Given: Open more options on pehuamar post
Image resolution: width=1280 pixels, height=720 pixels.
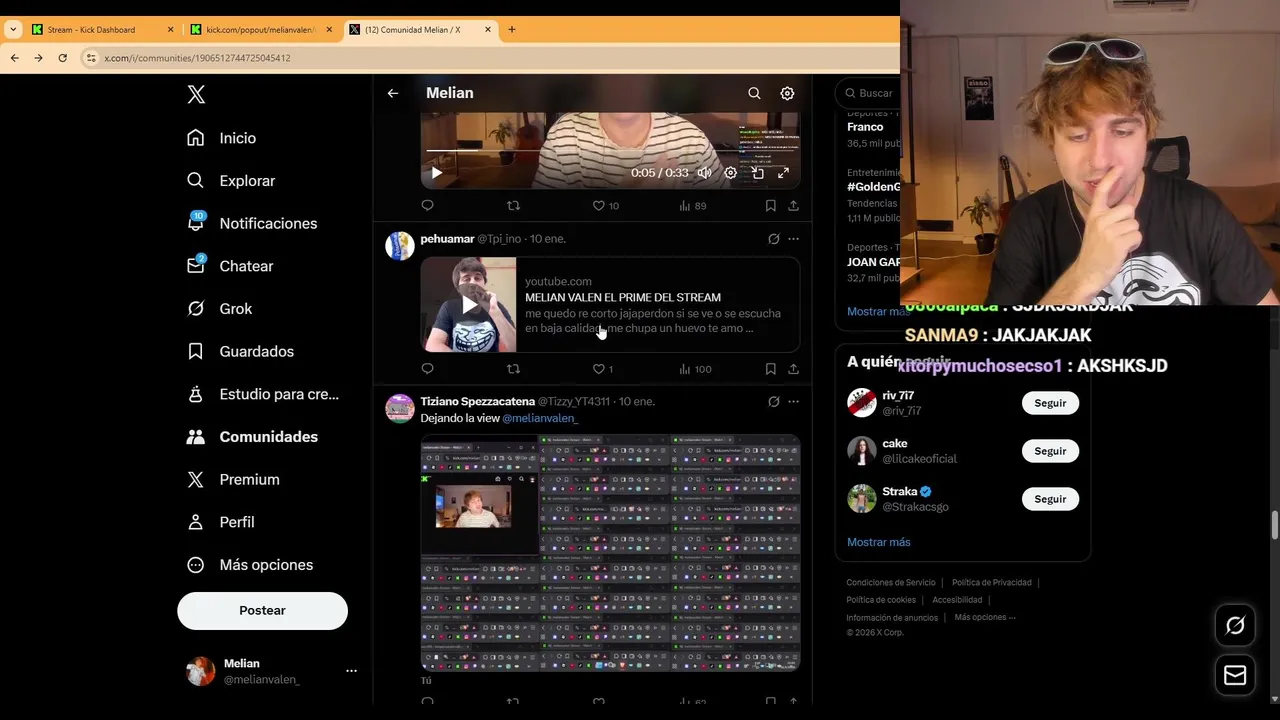Looking at the screenshot, I should (x=793, y=239).
